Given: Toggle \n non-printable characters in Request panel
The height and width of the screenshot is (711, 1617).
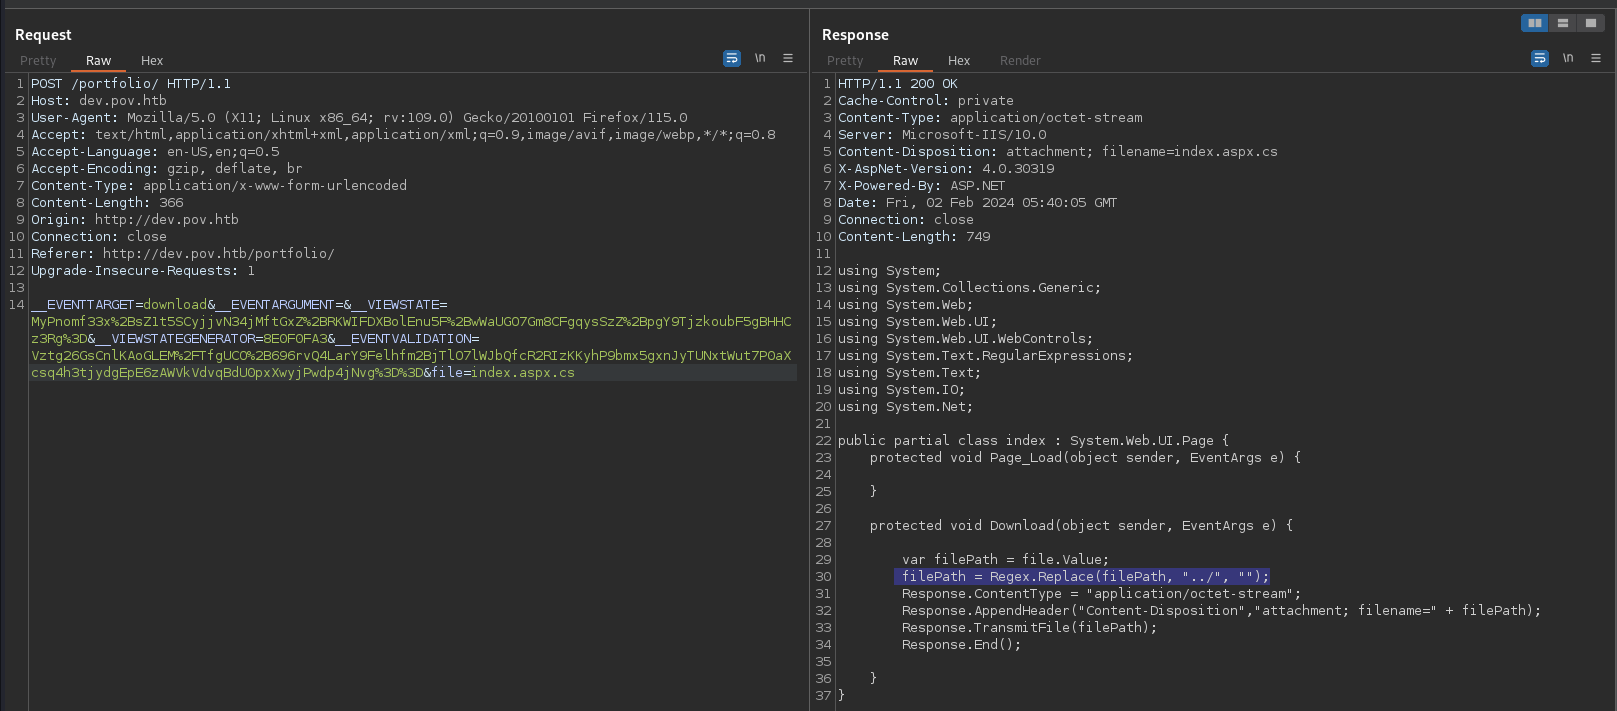Looking at the screenshot, I should (x=760, y=59).
